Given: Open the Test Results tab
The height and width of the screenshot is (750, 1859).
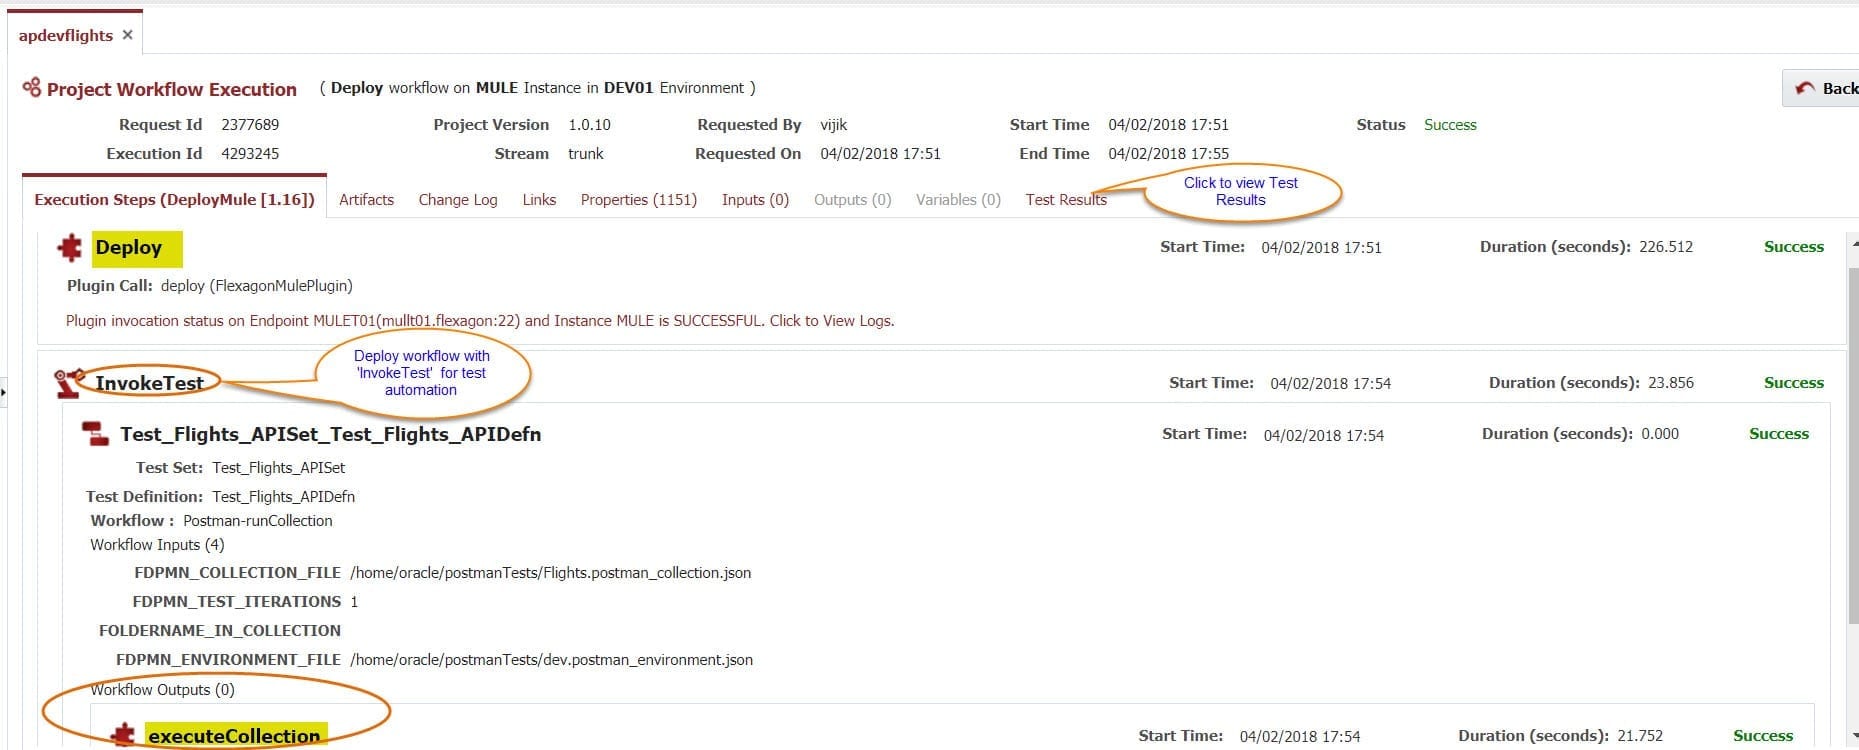Looking at the screenshot, I should coord(1066,199).
